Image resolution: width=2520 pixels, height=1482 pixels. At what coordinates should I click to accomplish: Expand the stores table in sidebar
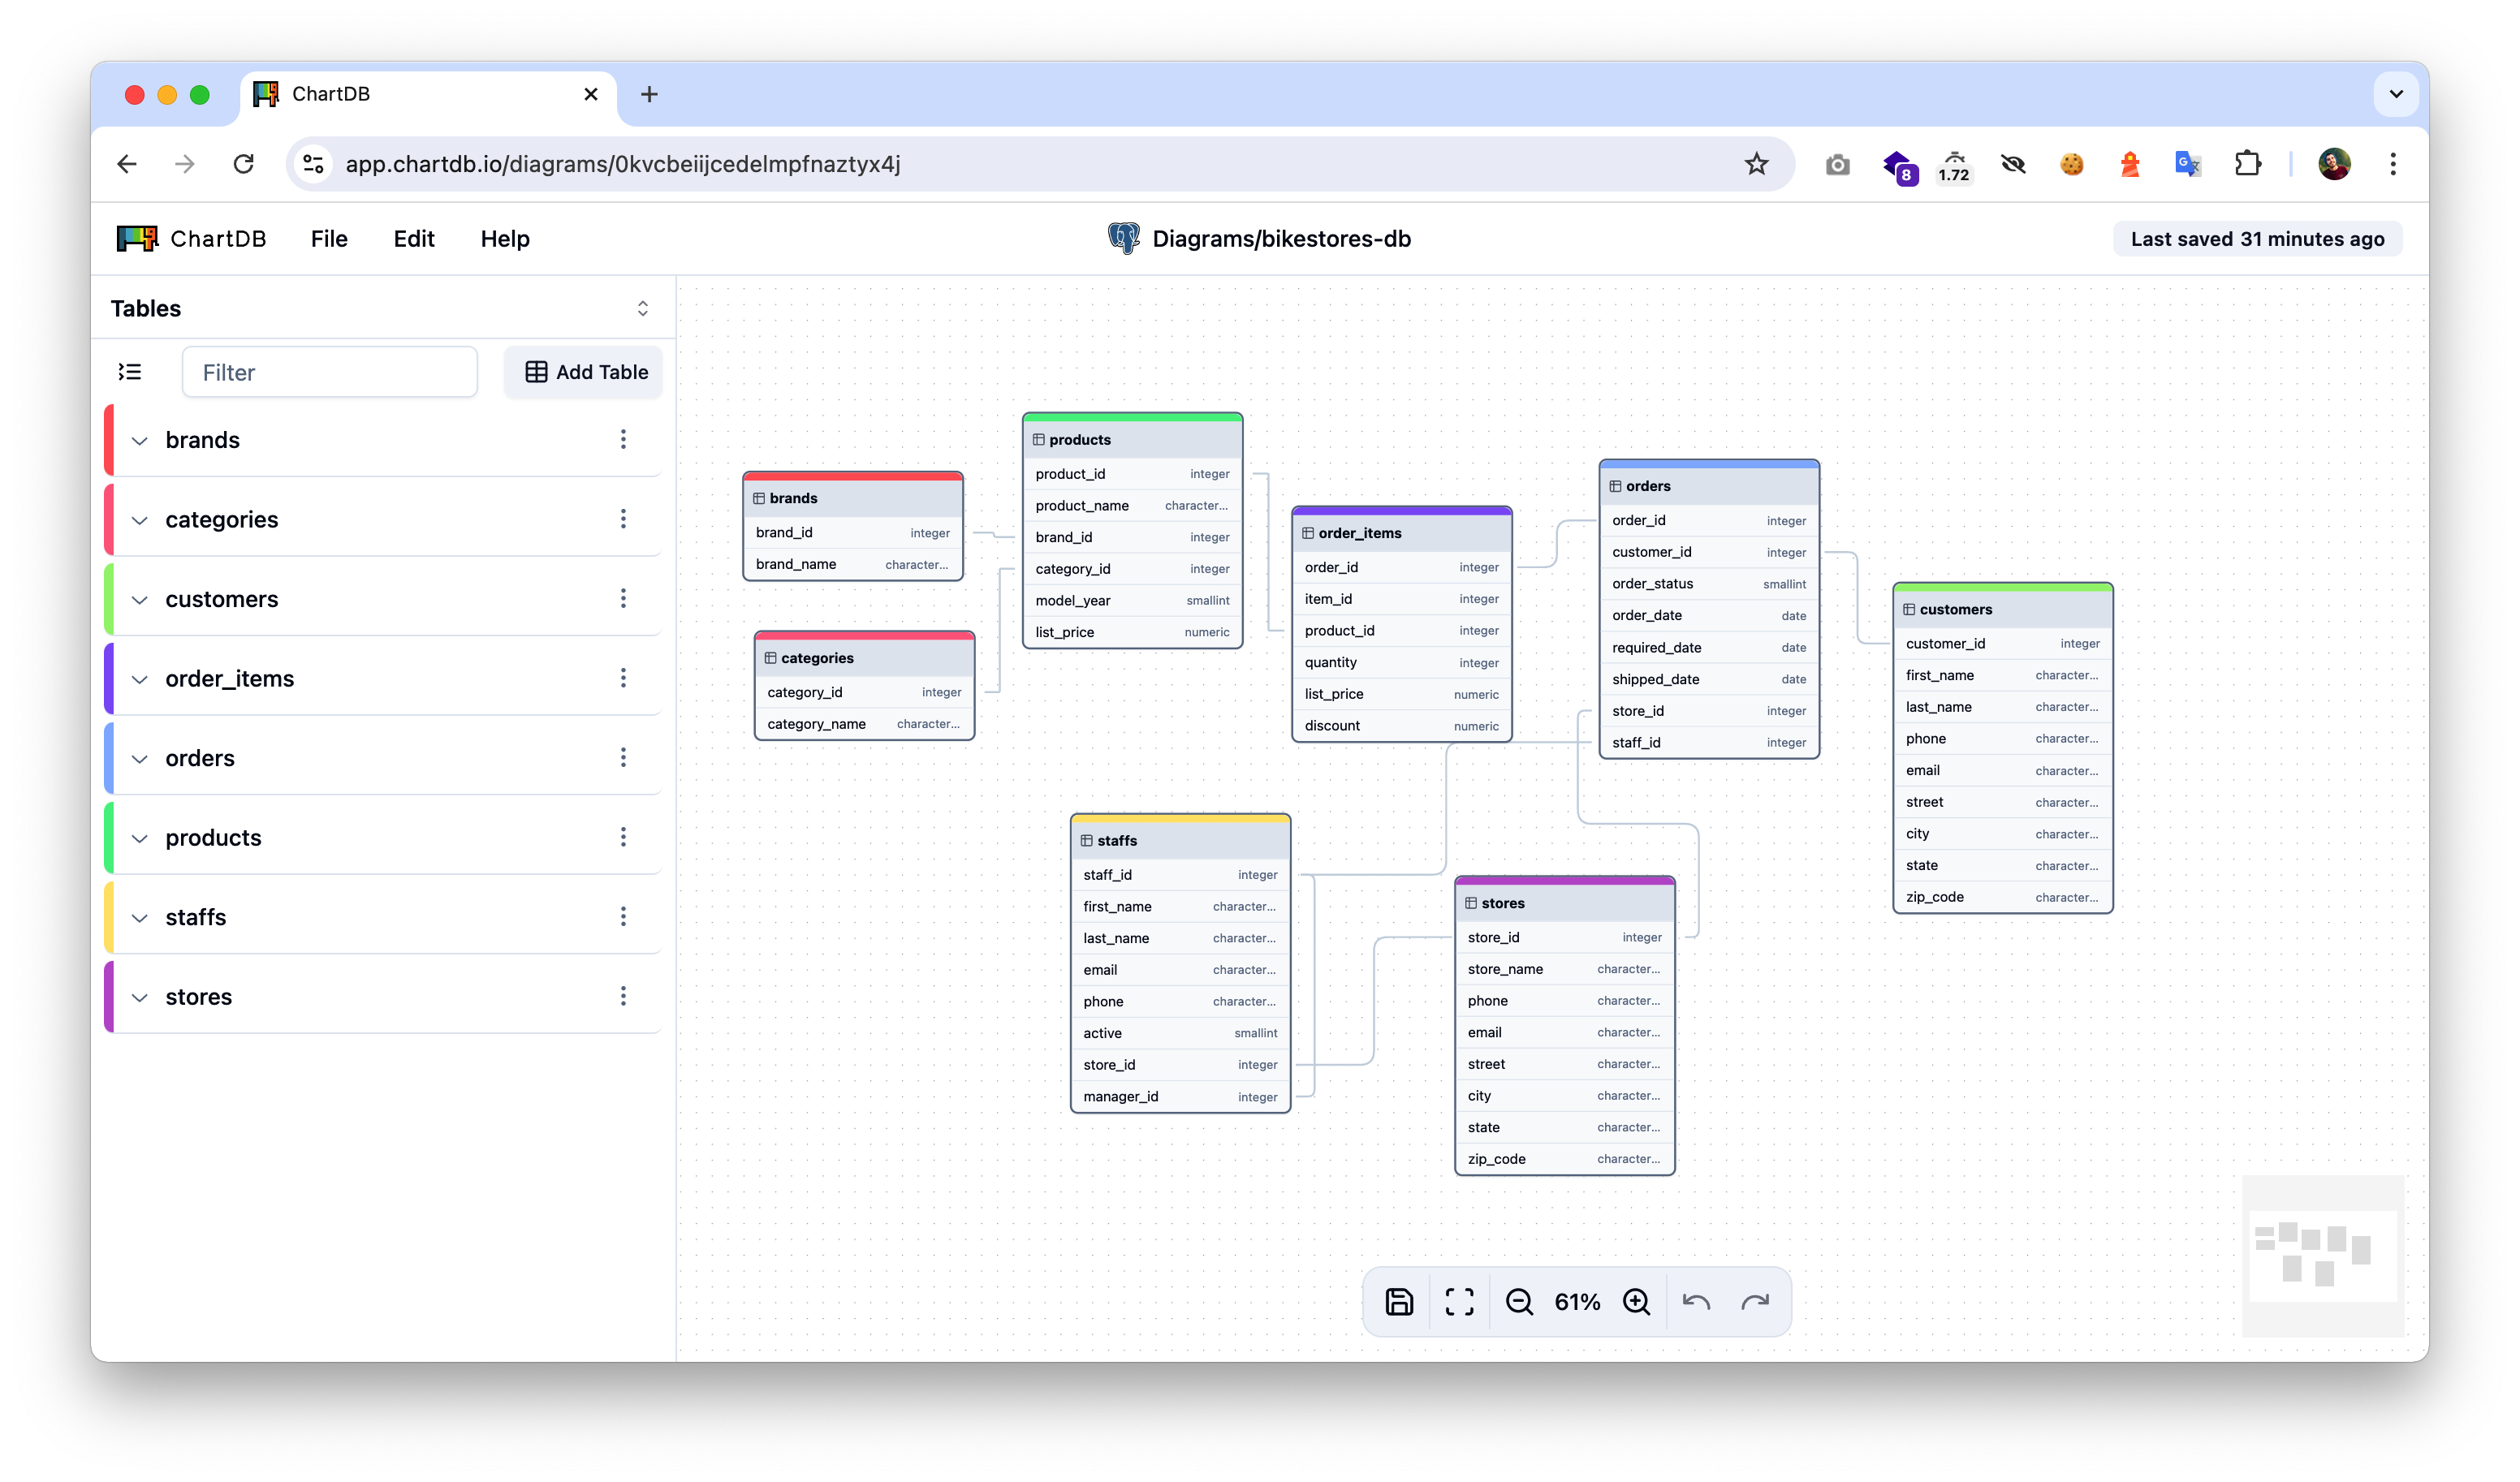(x=140, y=997)
